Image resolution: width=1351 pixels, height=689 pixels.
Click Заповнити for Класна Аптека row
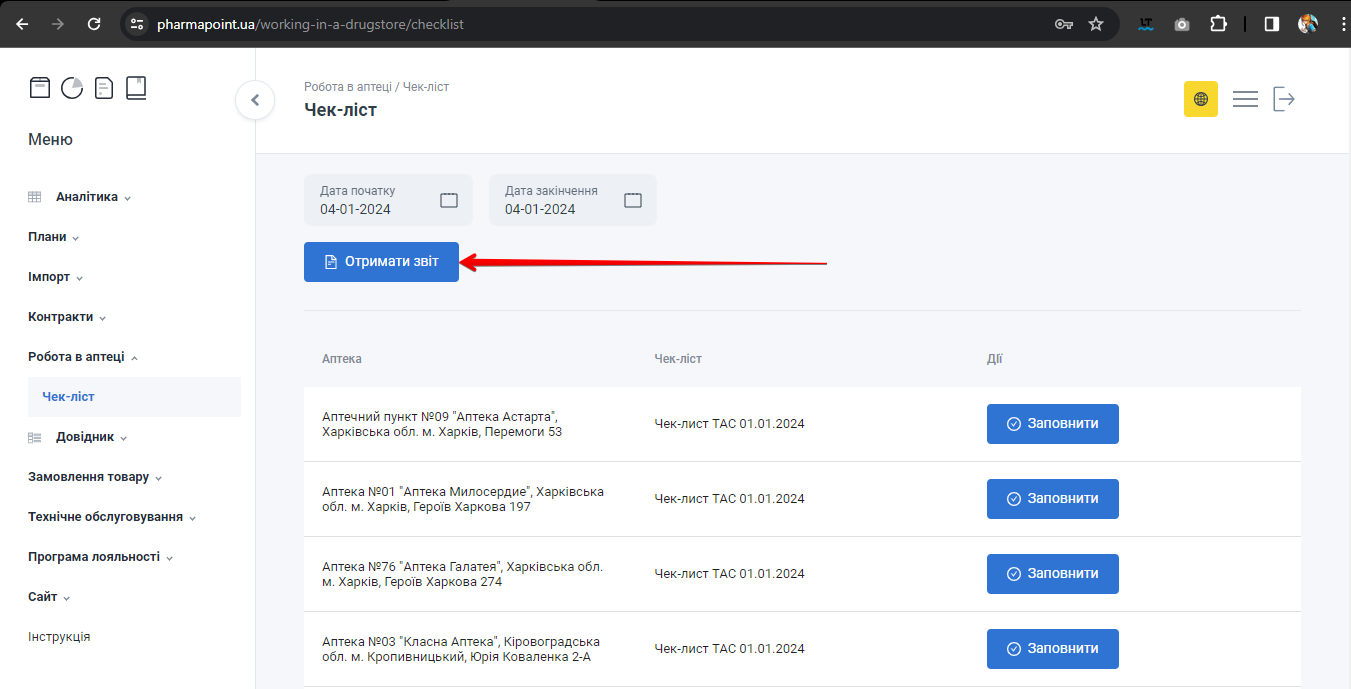click(1052, 649)
